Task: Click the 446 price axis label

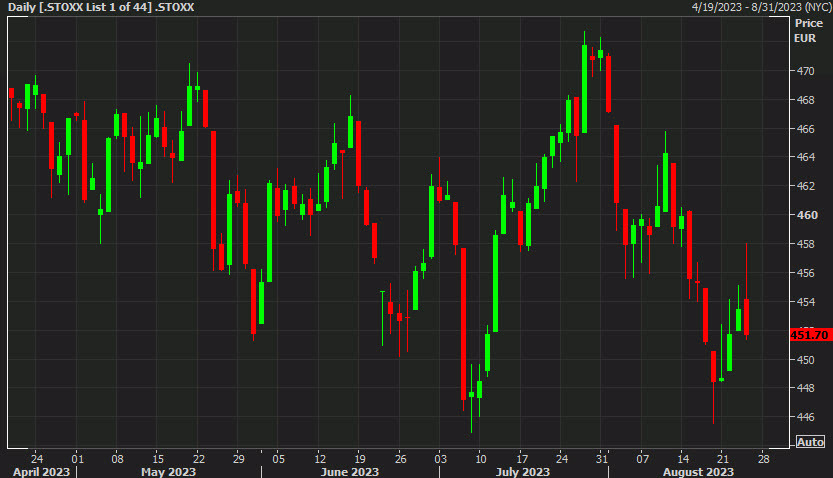Action: [805, 417]
